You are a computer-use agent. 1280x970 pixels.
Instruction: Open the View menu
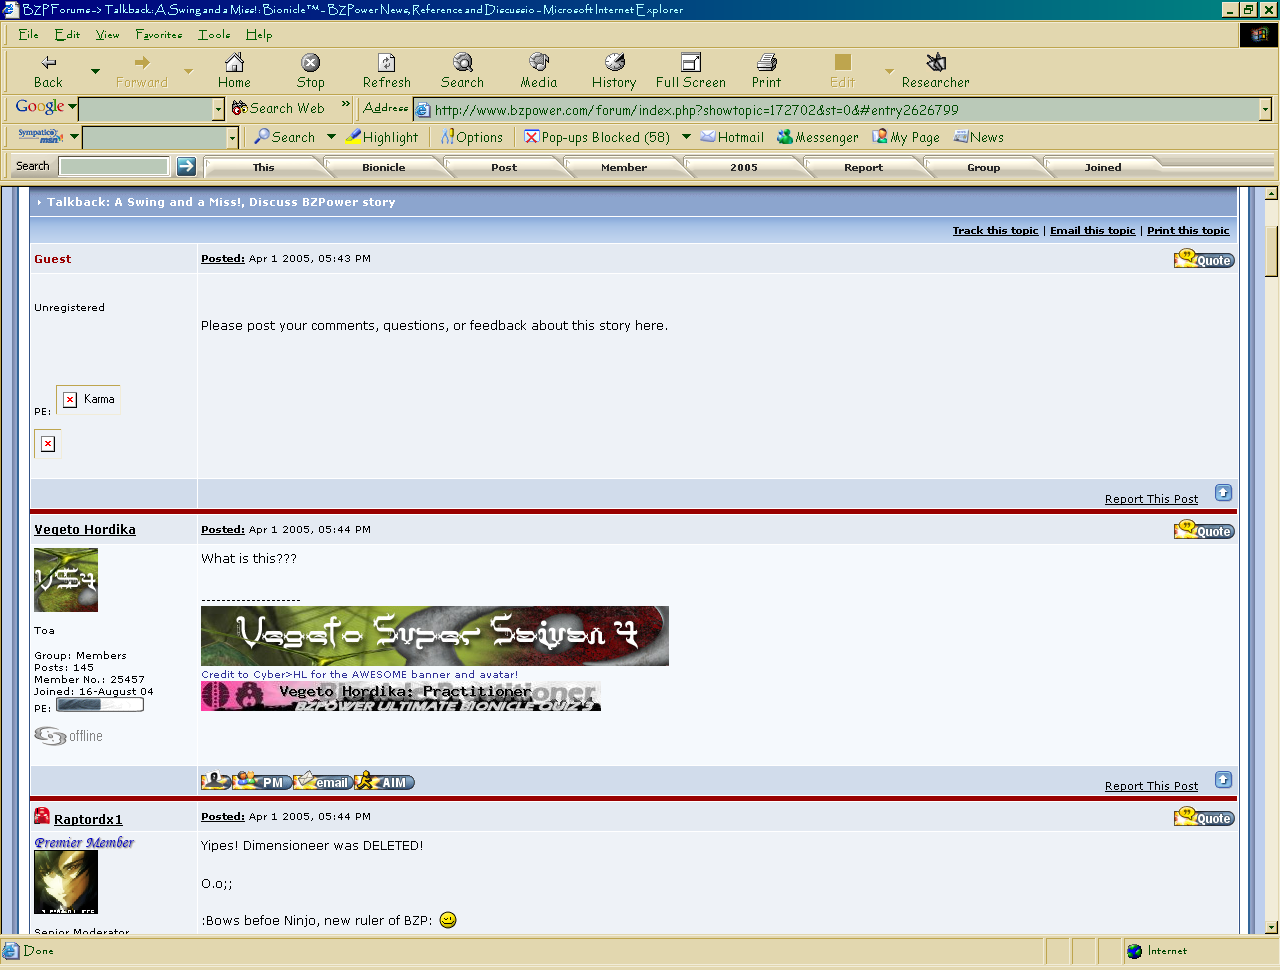pyautogui.click(x=107, y=34)
